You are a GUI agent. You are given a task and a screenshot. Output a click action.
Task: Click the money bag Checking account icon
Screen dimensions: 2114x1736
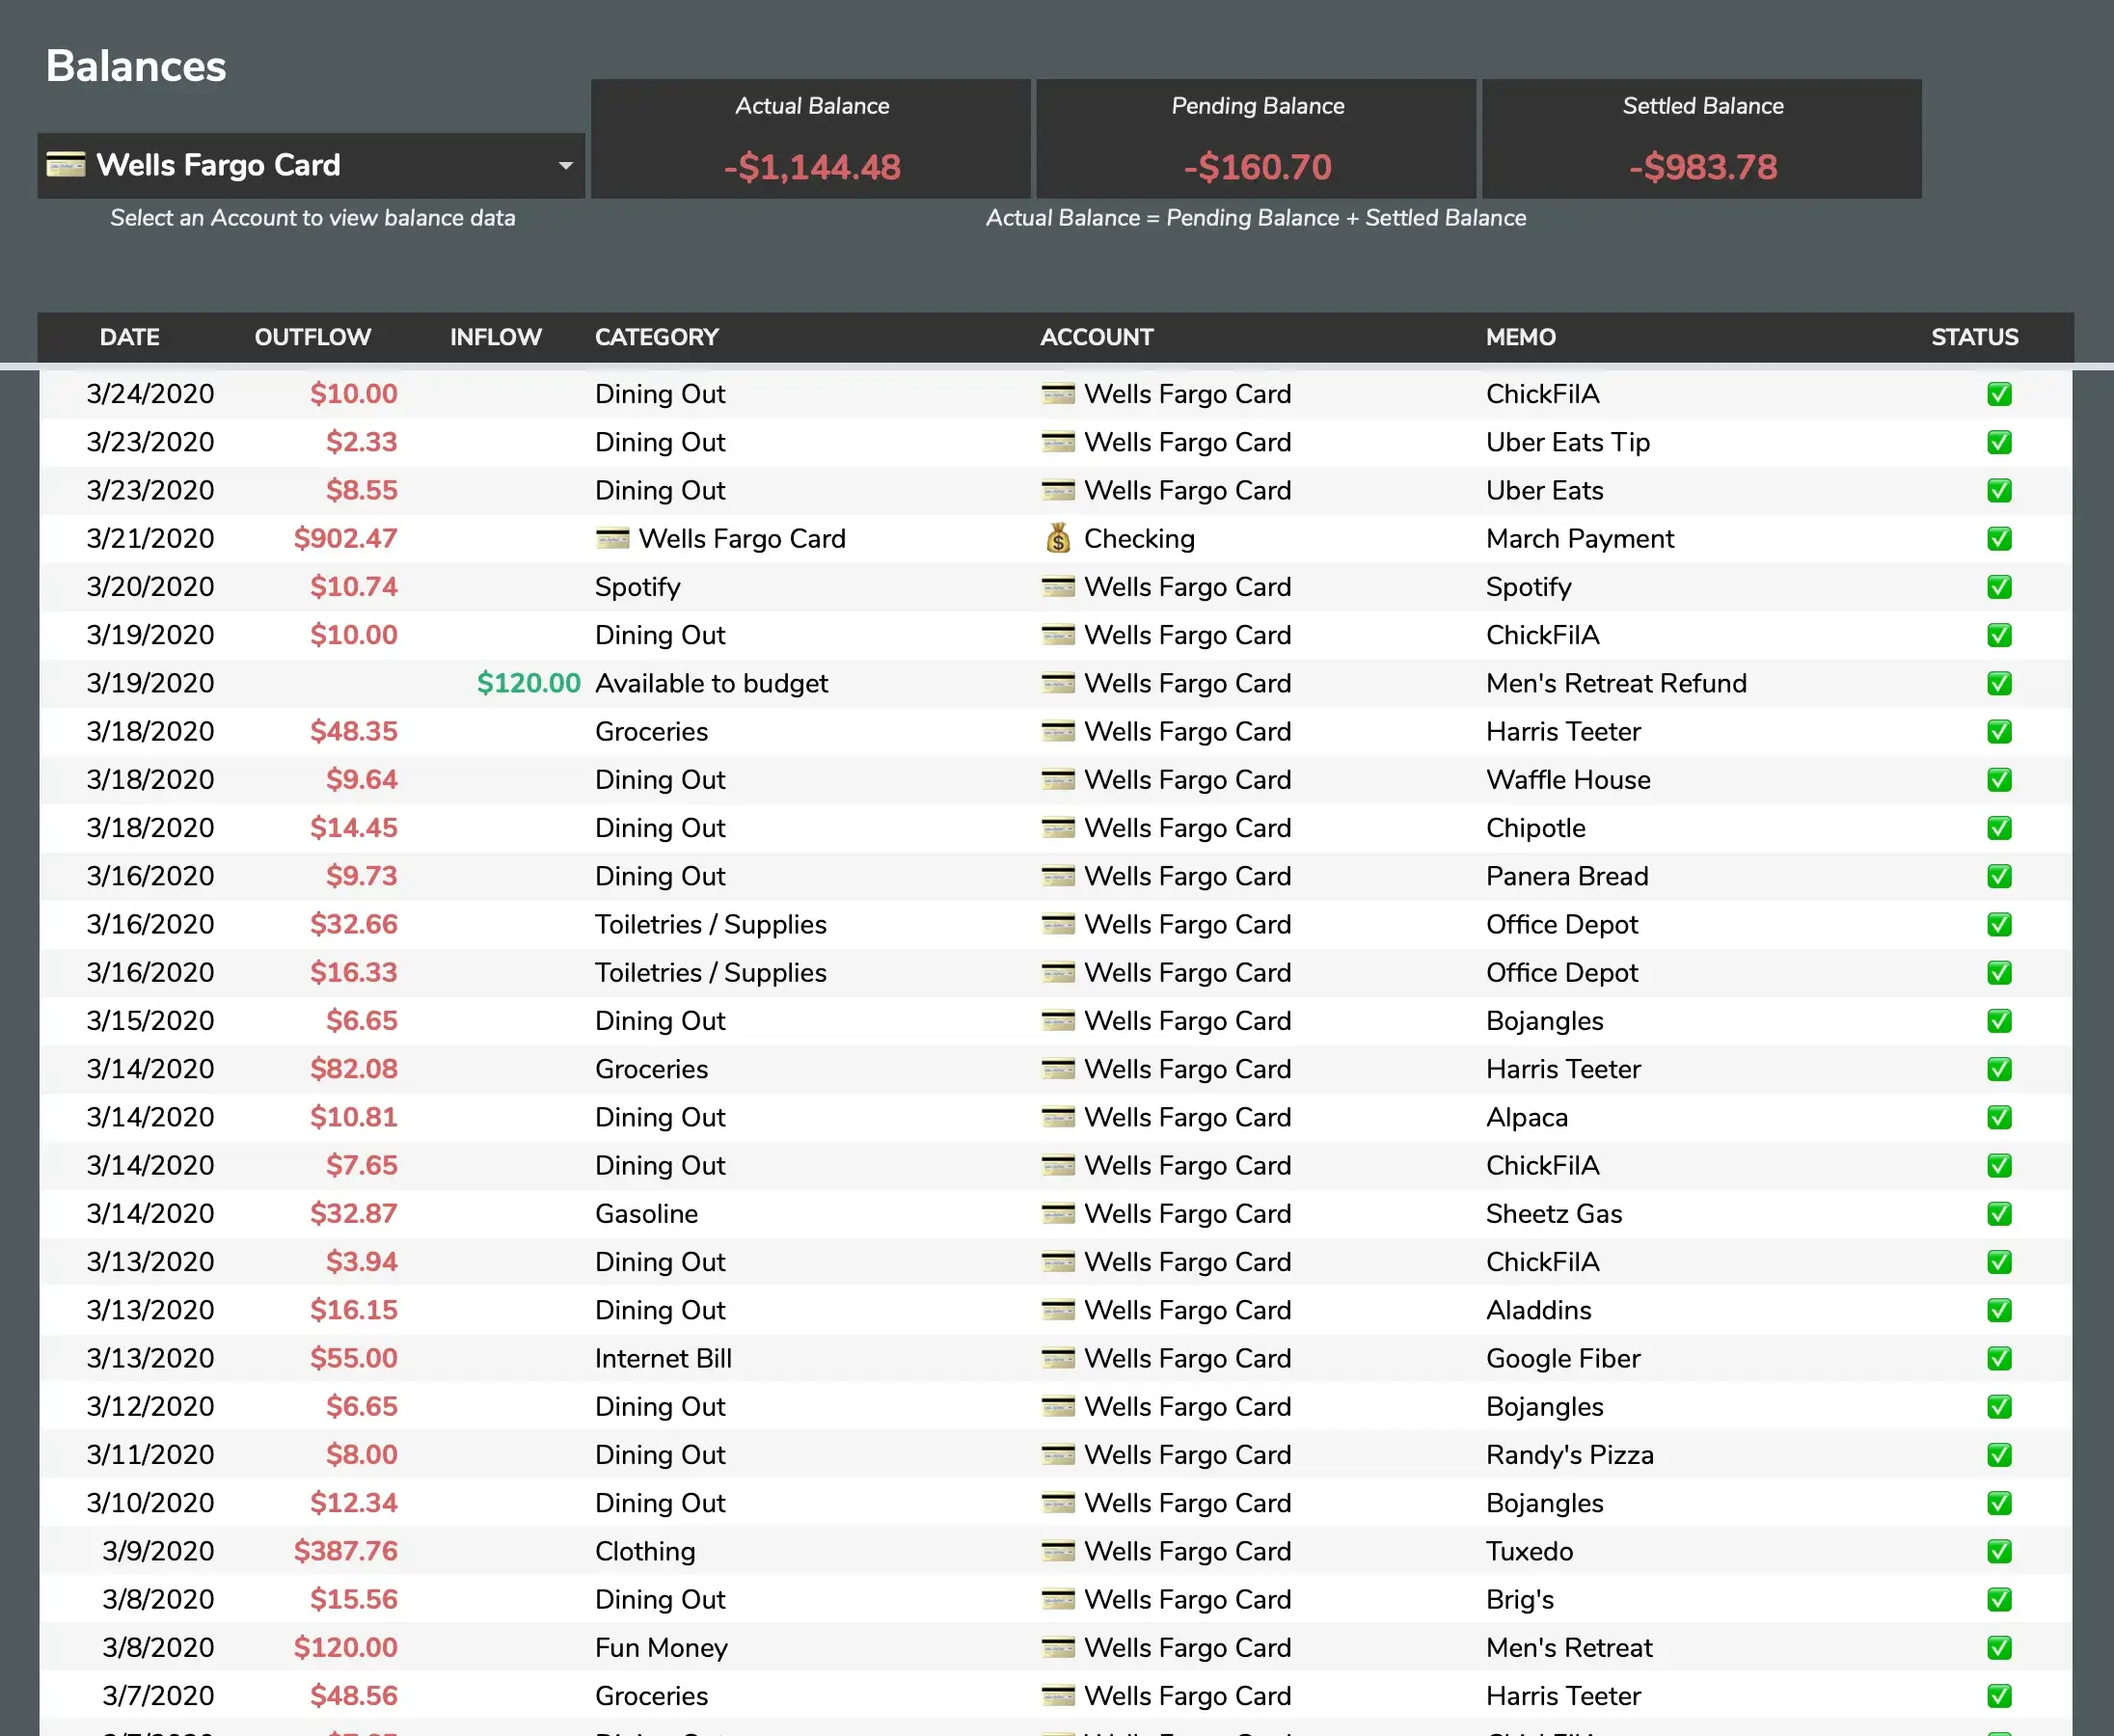coord(1058,539)
